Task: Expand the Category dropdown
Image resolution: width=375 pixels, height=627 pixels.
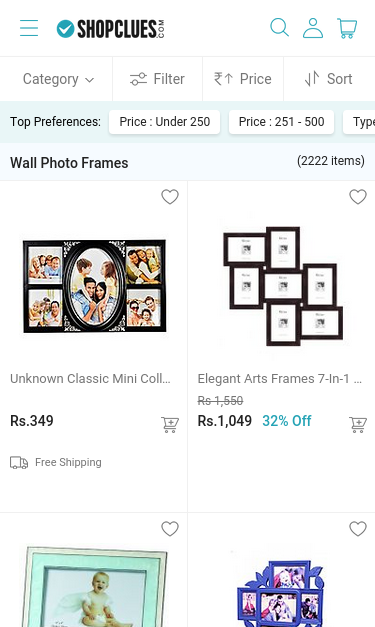Action: tap(58, 79)
